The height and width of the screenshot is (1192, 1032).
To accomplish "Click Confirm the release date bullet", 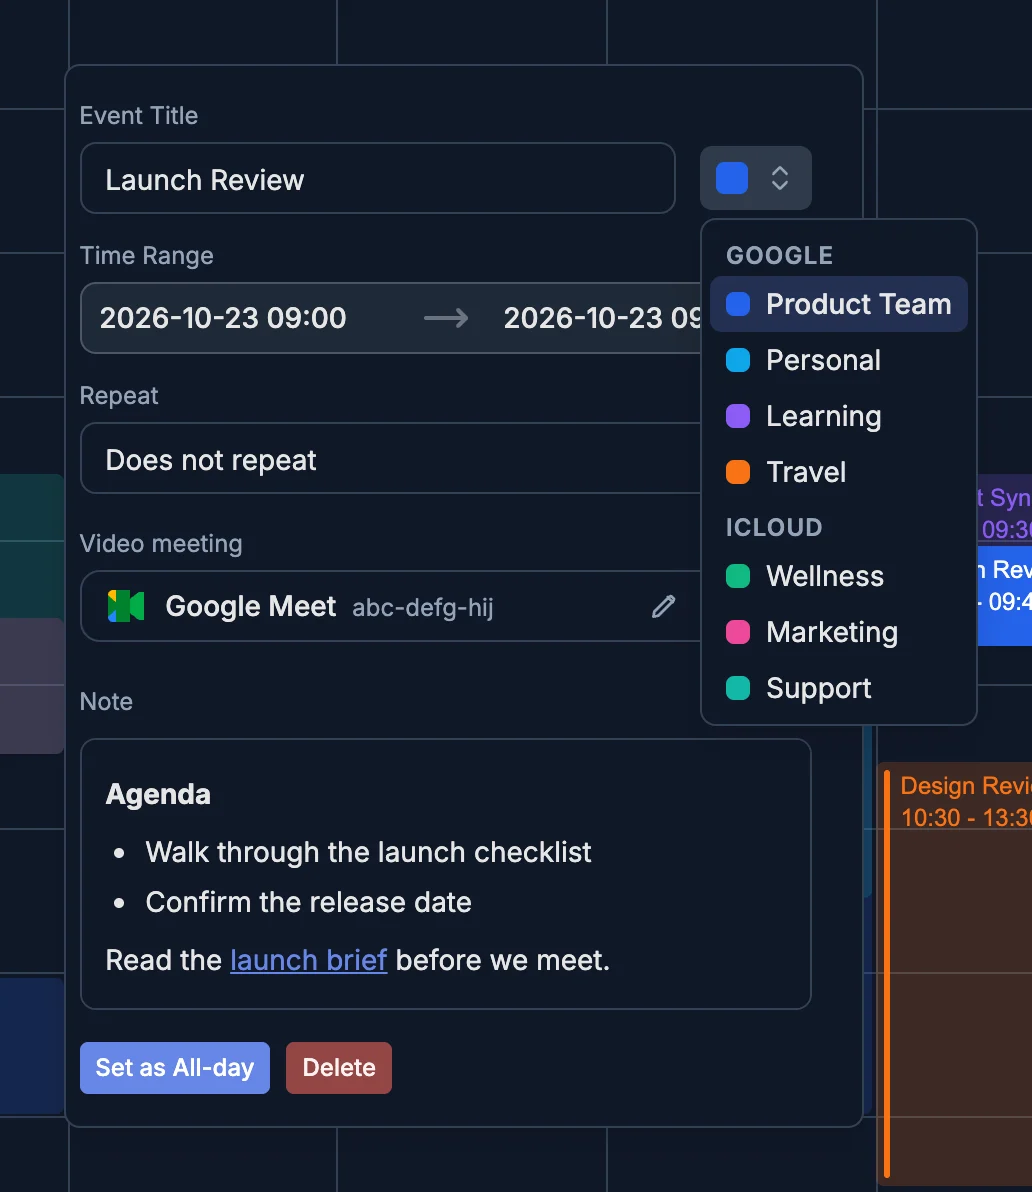I will click(309, 902).
